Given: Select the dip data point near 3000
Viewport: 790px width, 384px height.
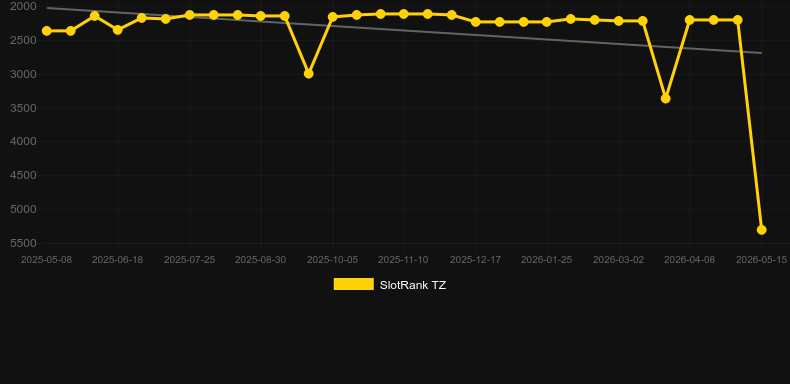Looking at the screenshot, I should click(x=308, y=74).
